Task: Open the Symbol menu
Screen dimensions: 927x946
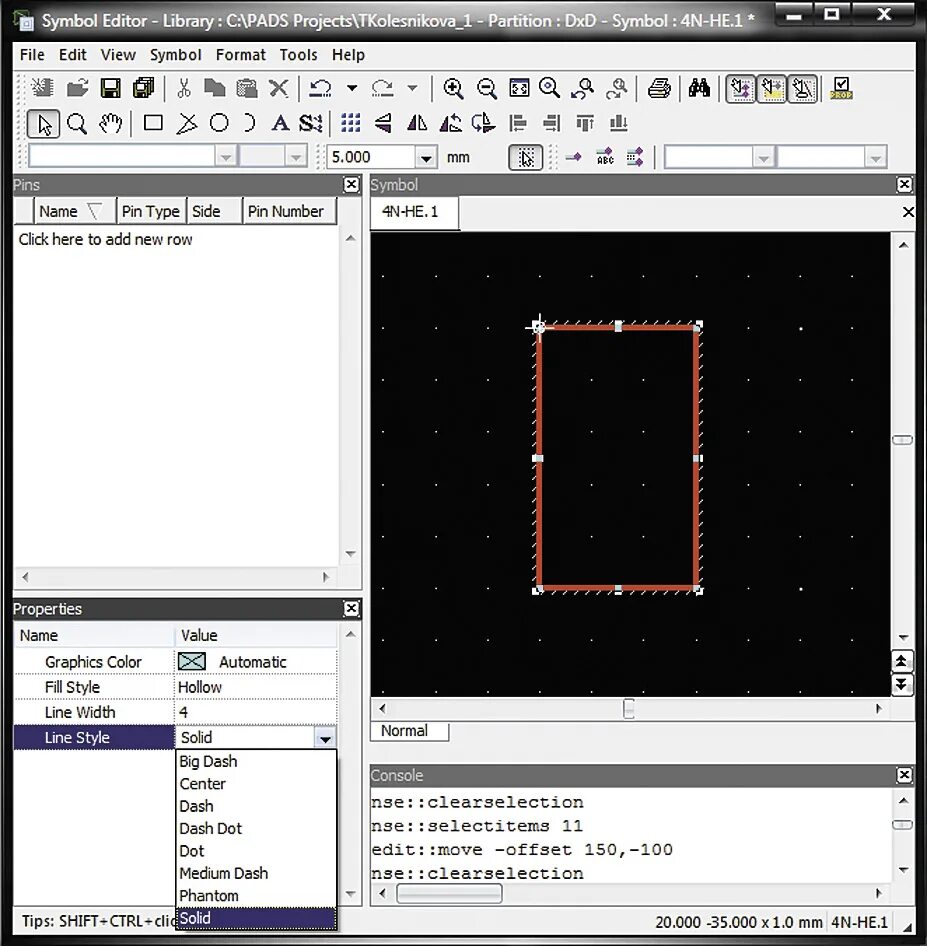Action: click(176, 55)
